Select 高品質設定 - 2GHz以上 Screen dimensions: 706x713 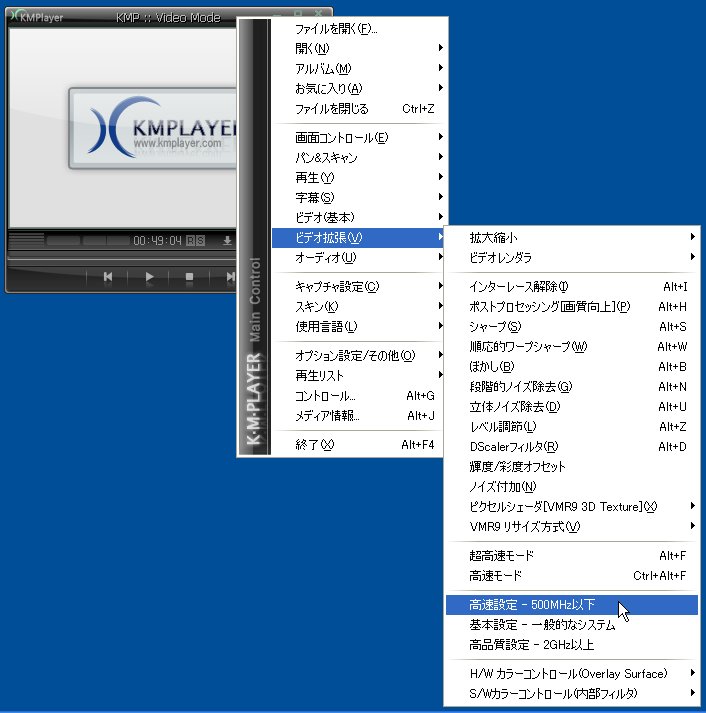(x=572, y=645)
